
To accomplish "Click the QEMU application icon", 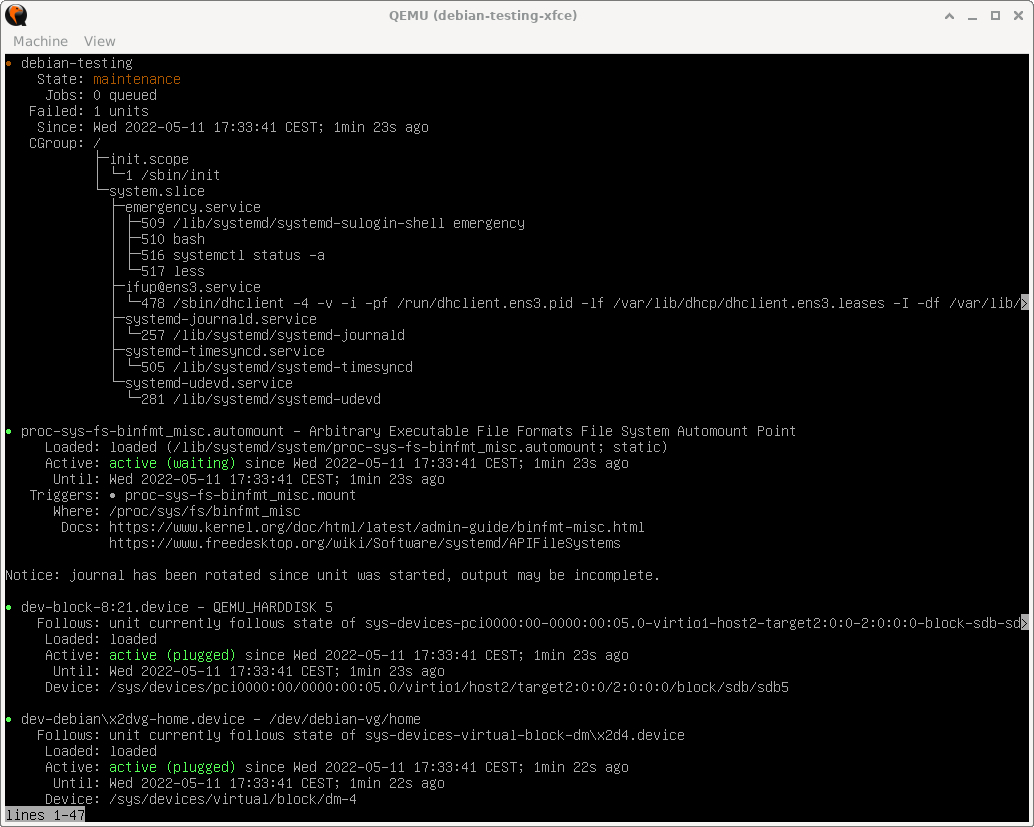I will [x=16, y=15].
